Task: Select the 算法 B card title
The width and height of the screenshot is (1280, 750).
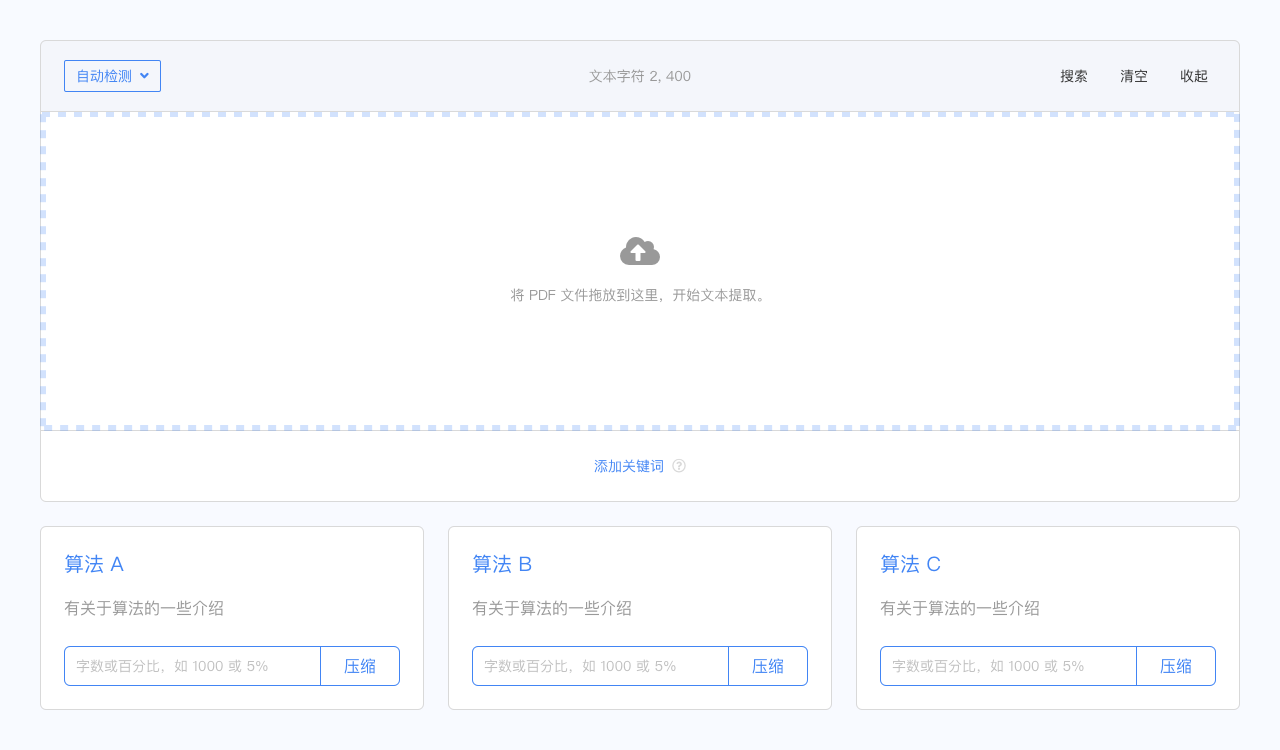Action: (502, 564)
